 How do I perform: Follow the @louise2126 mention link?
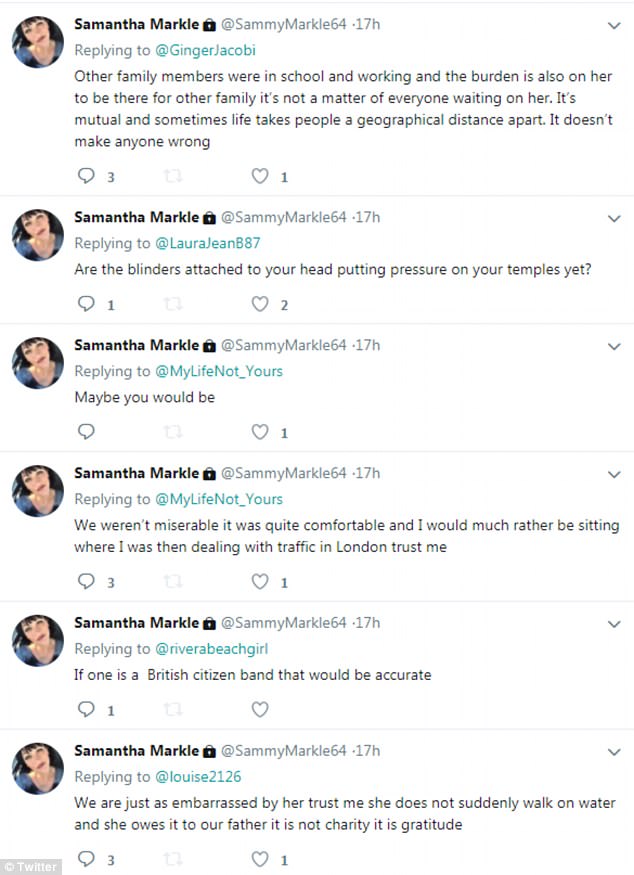click(x=198, y=777)
